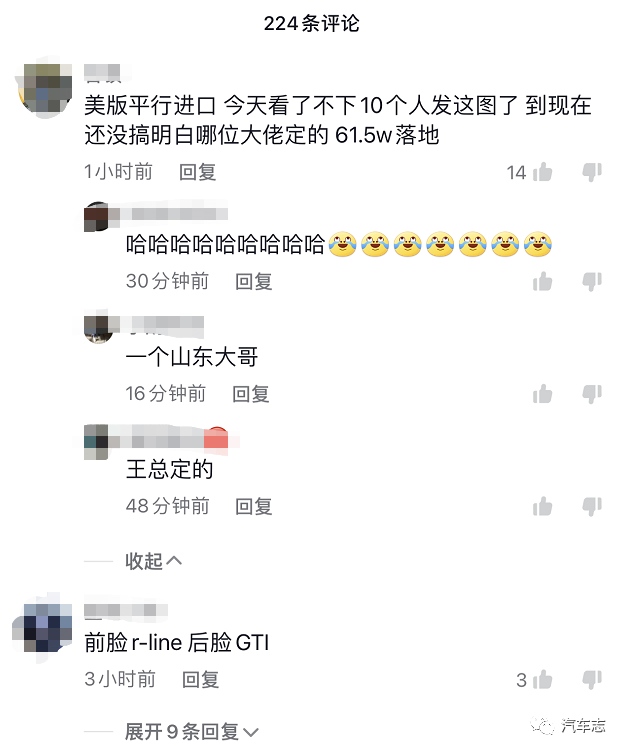The image size is (625, 752).
Task: Collapse replies with 收起
Action: [153, 561]
